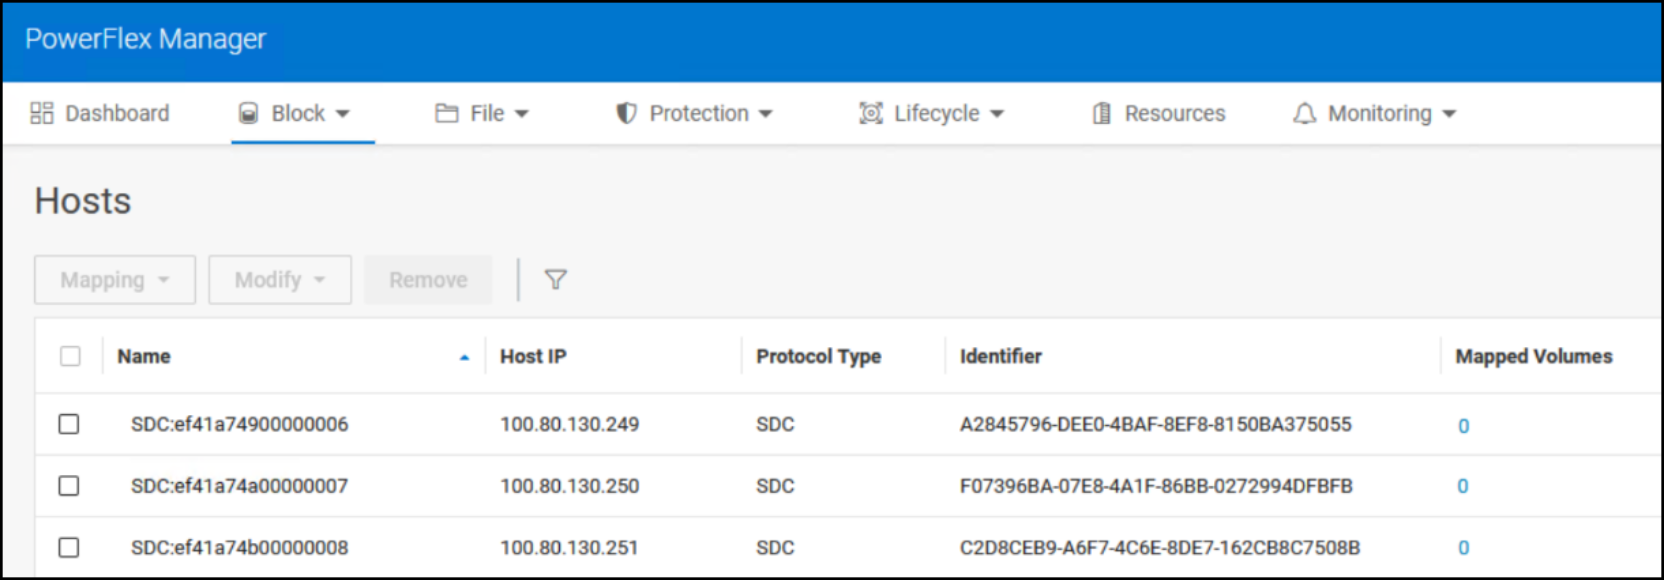Click the Hosts page heading
Viewport: 1664px width, 581px height.
[x=83, y=201]
